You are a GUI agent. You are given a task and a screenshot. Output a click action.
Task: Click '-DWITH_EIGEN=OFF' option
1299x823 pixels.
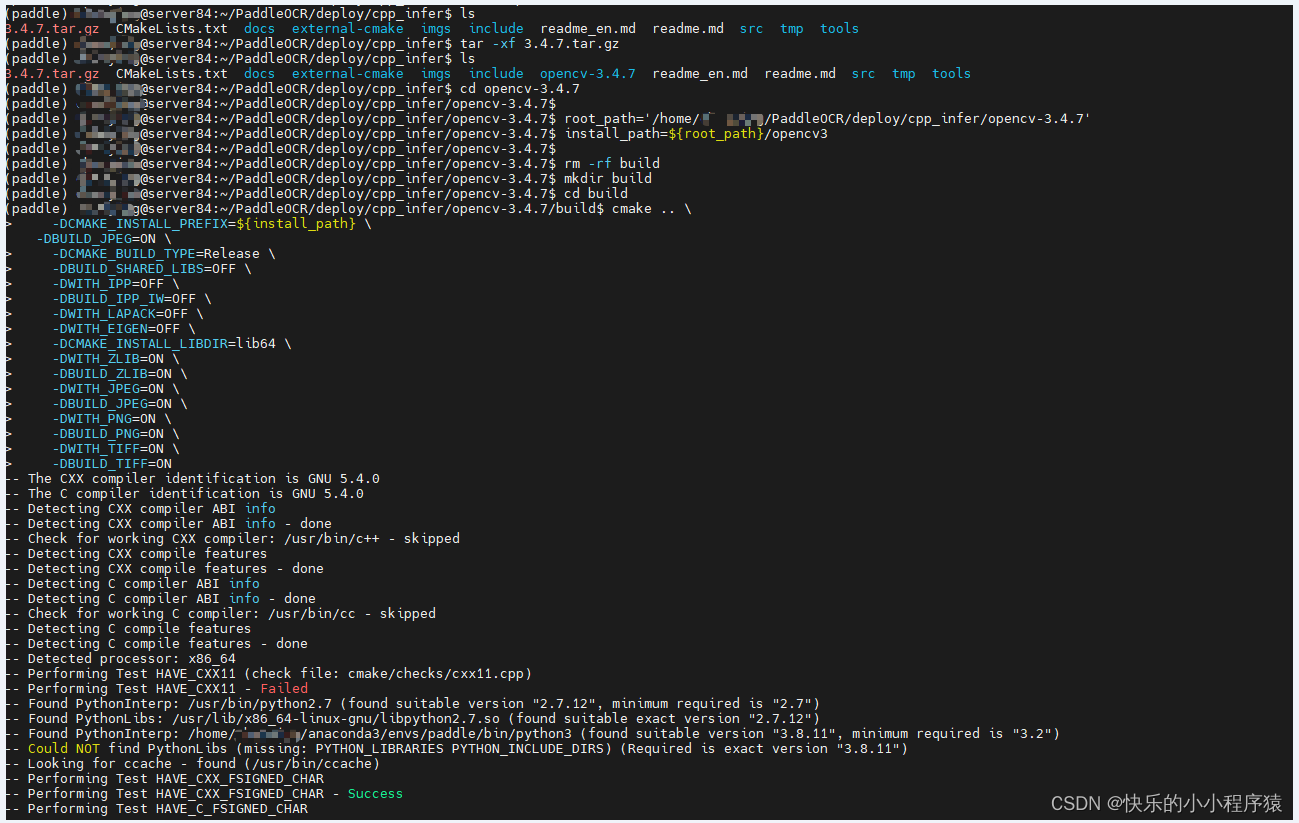tap(116, 329)
